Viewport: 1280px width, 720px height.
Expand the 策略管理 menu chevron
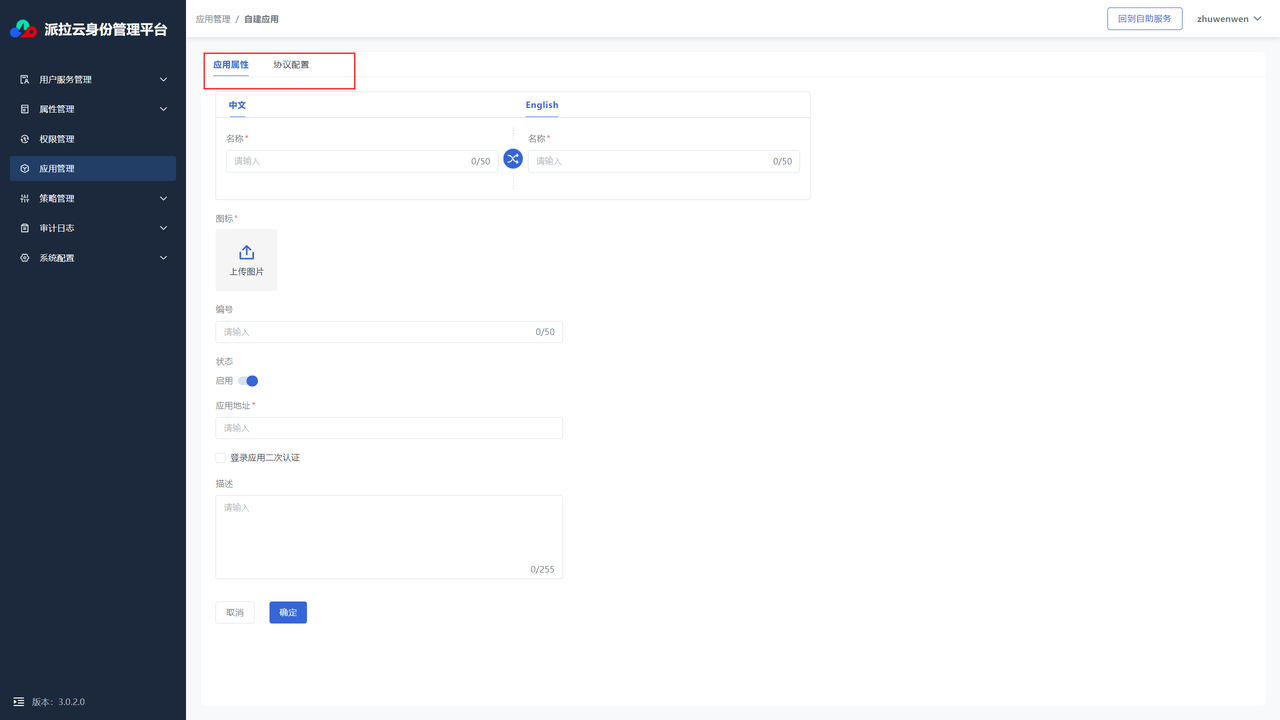(164, 199)
